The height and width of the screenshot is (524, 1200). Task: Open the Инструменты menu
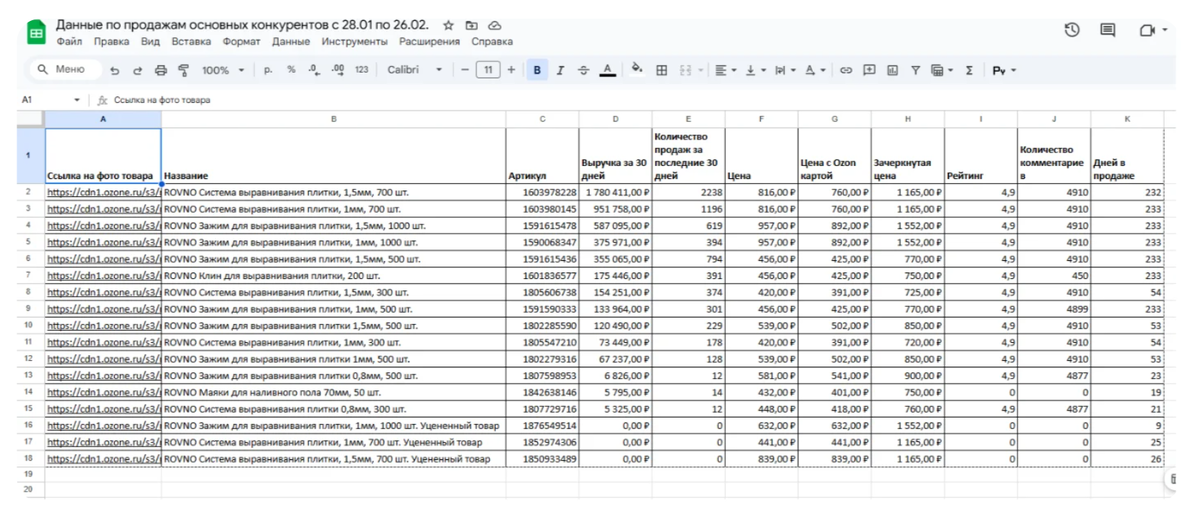pos(354,42)
